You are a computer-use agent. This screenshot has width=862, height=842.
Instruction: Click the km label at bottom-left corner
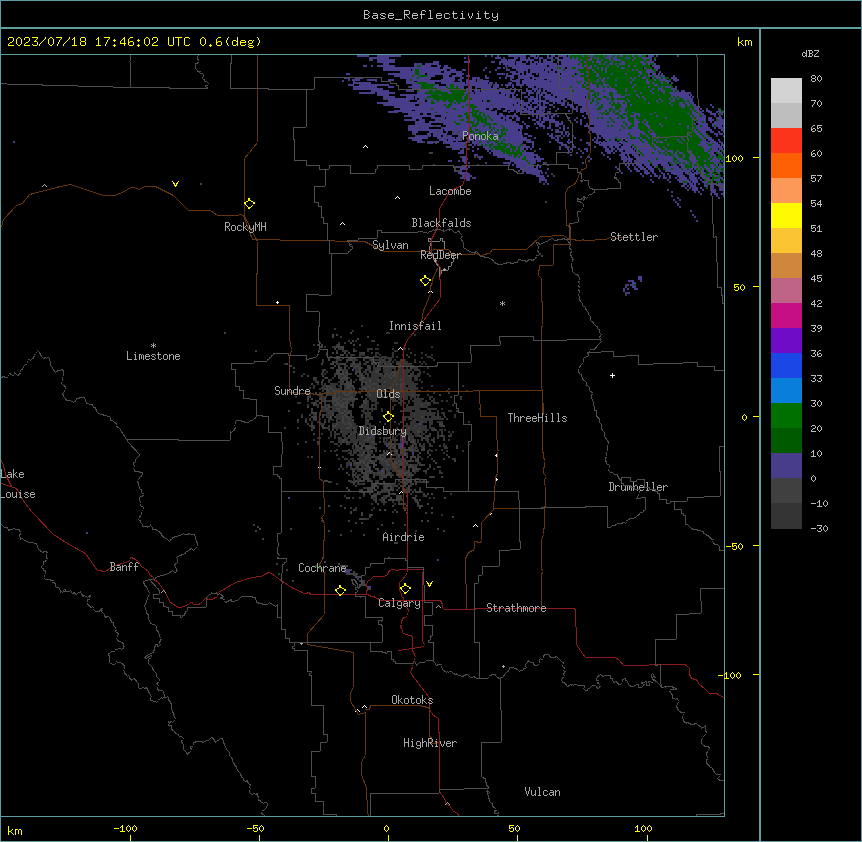coord(15,830)
